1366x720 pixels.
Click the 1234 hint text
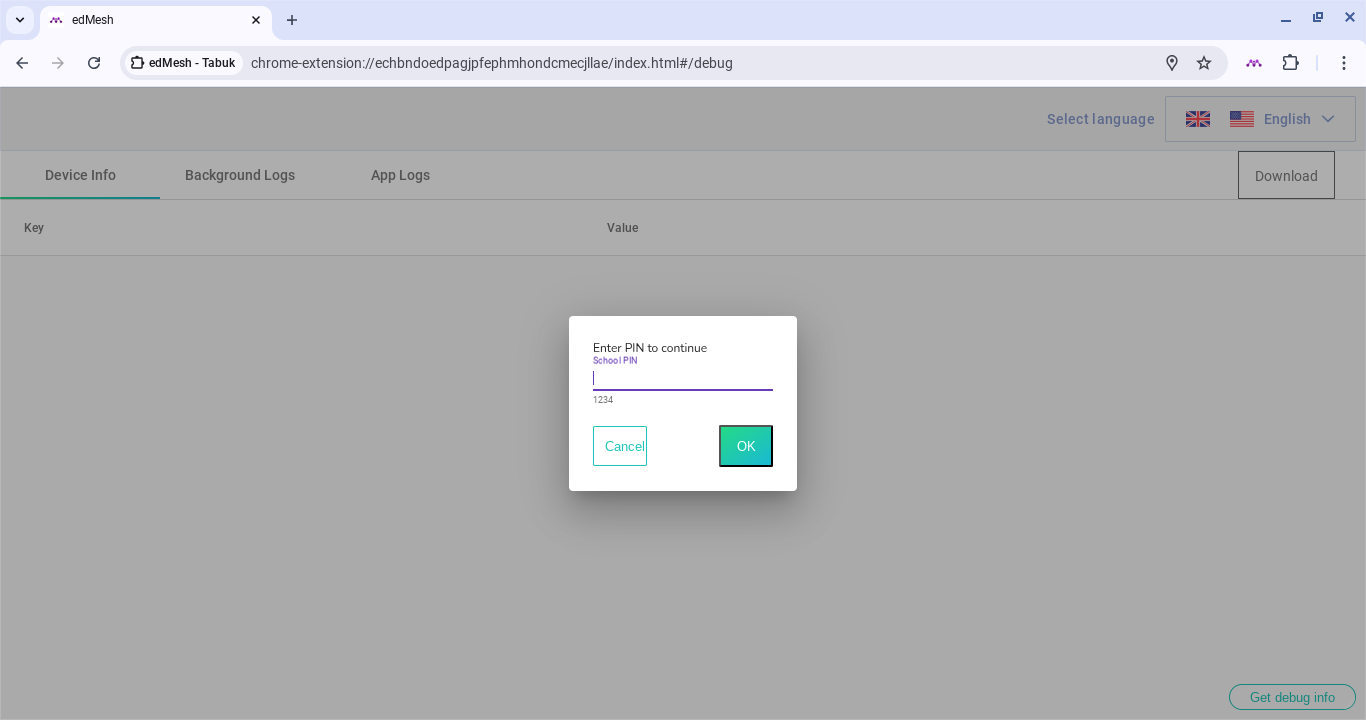pos(603,400)
